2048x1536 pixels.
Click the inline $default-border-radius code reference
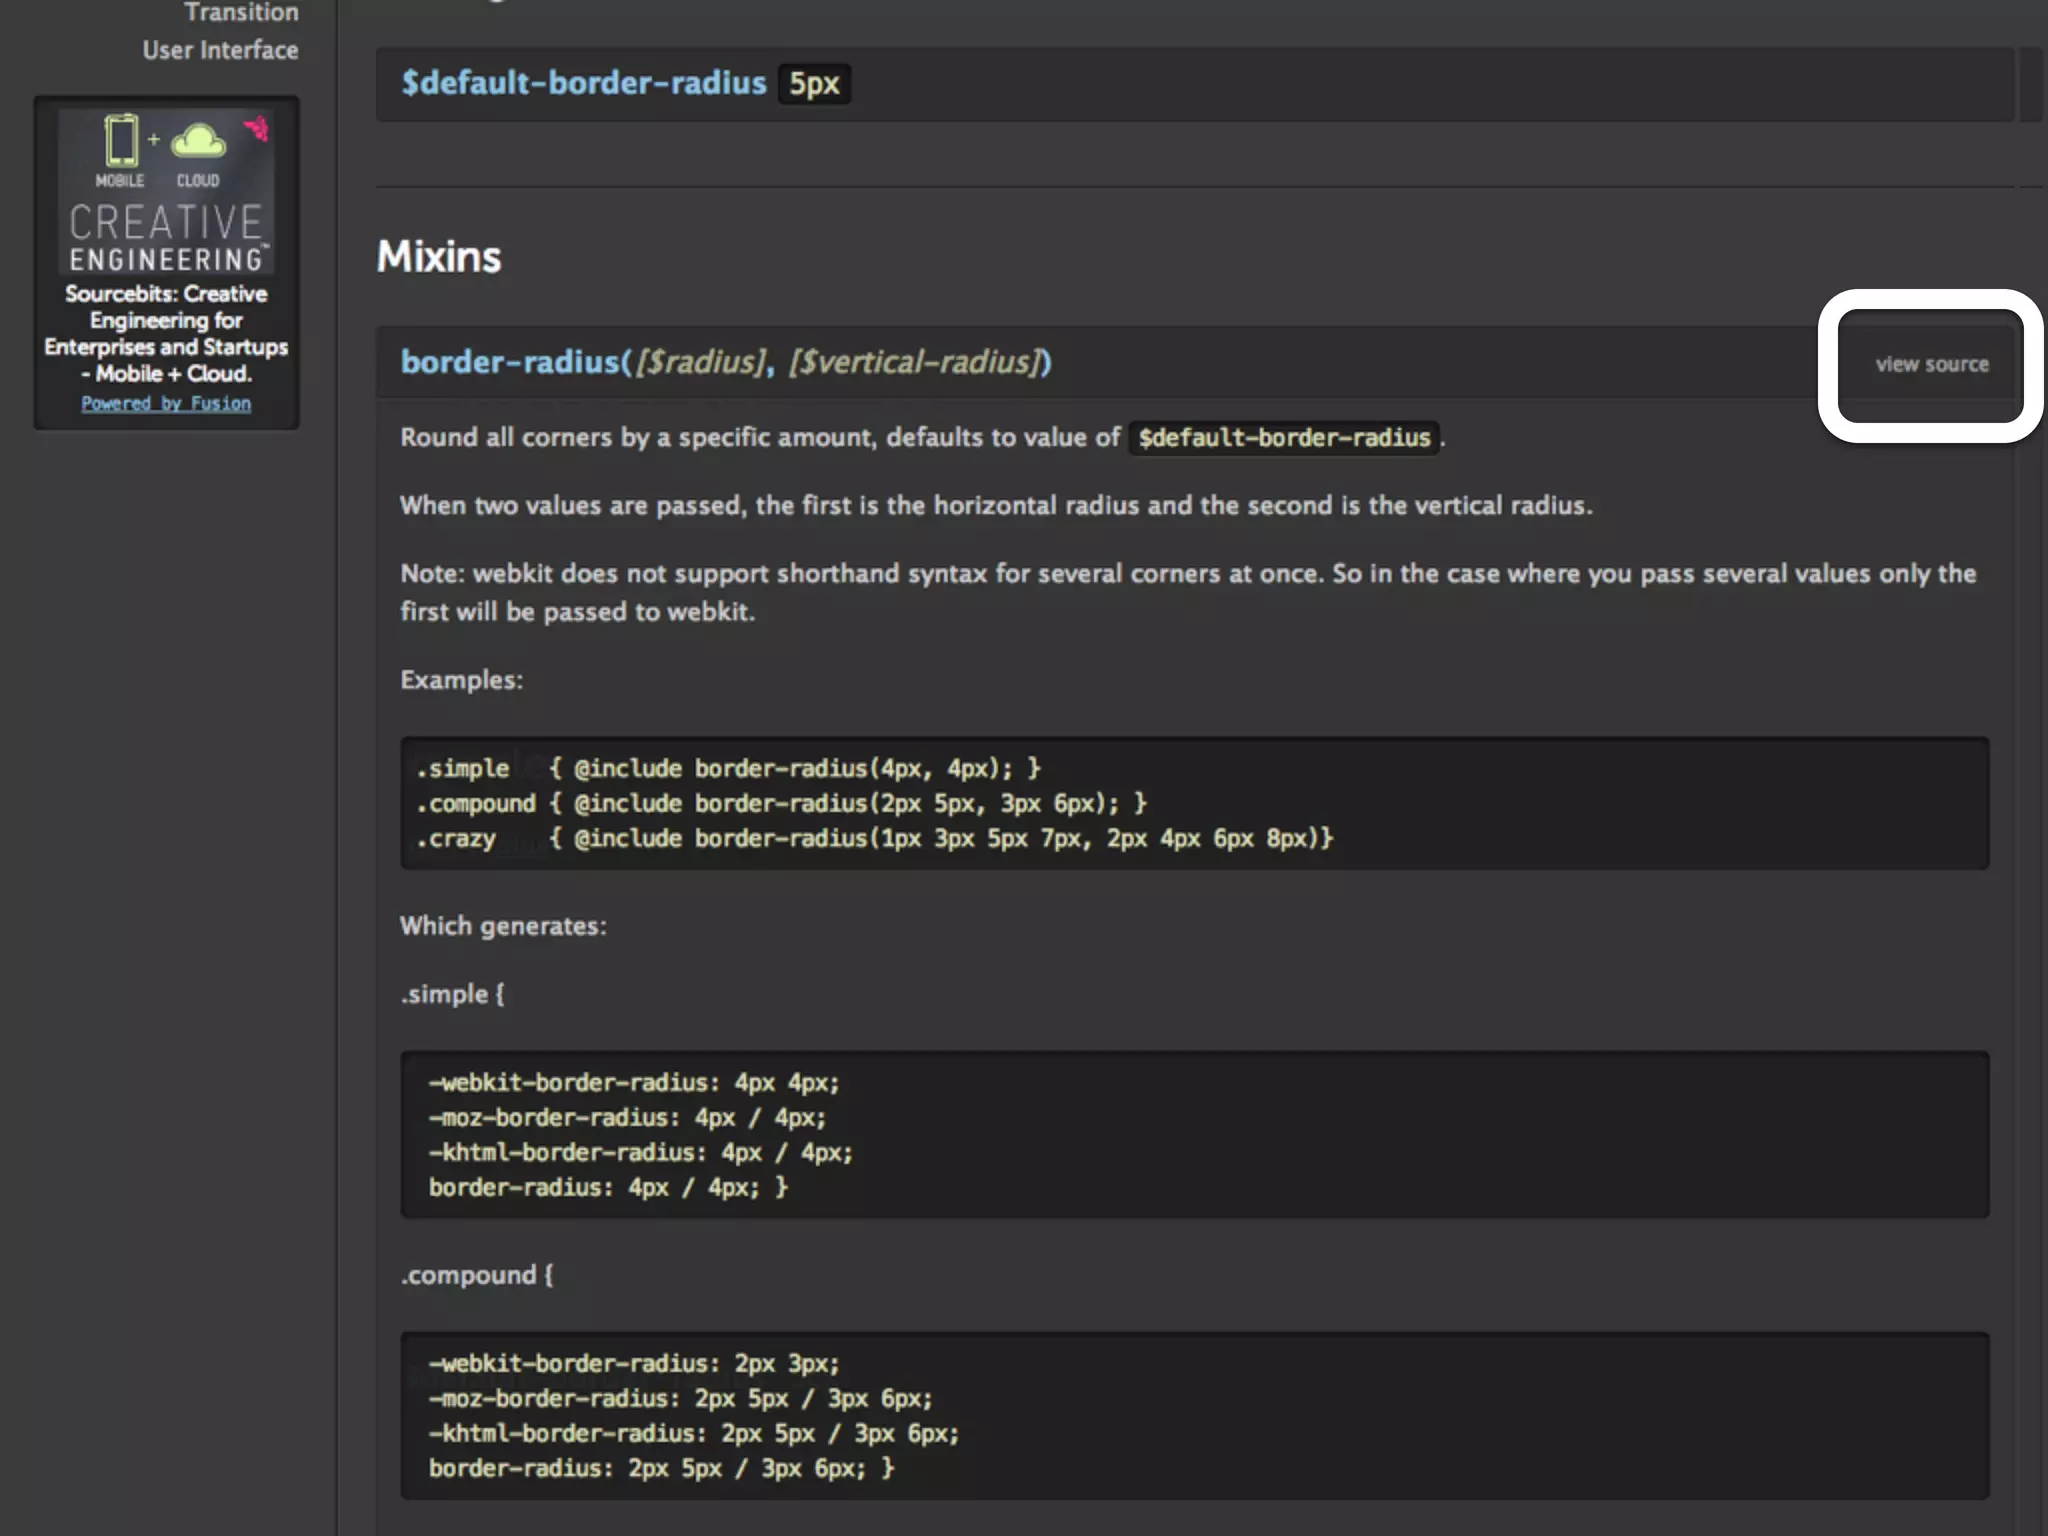point(1283,438)
